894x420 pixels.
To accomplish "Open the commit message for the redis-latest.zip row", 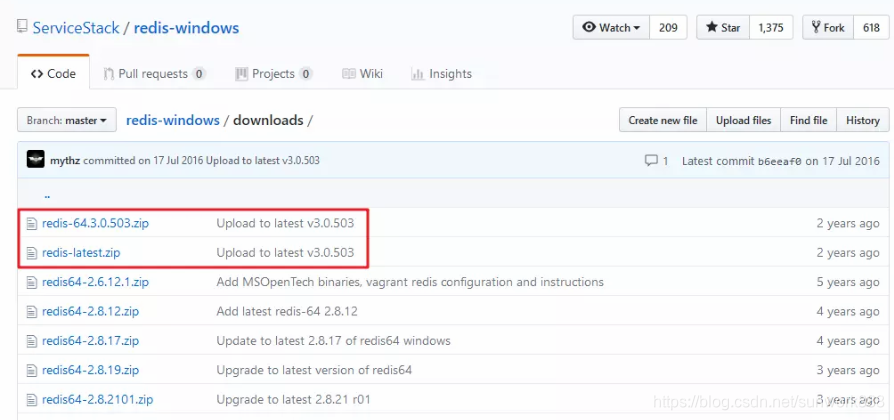I will pos(285,253).
